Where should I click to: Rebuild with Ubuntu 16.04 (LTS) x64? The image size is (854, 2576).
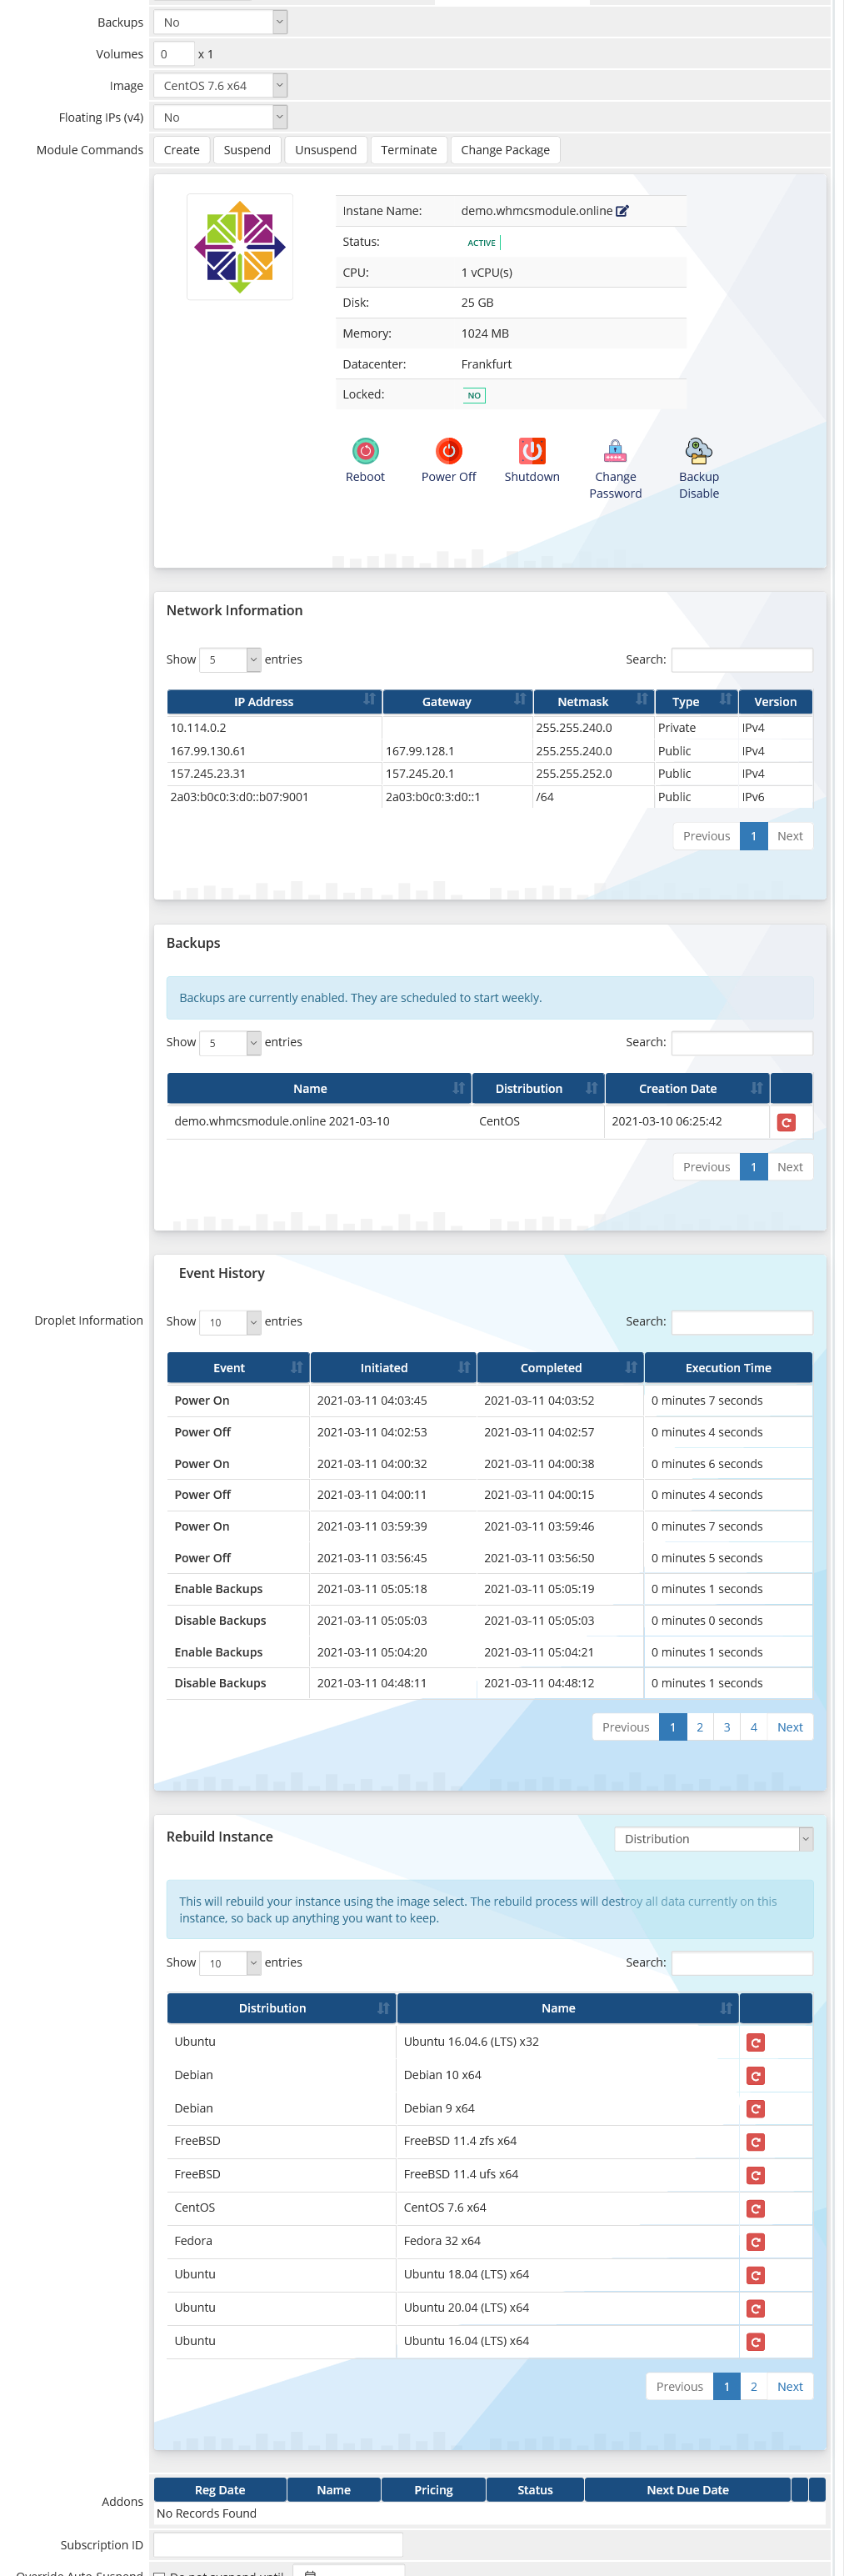(x=756, y=2342)
